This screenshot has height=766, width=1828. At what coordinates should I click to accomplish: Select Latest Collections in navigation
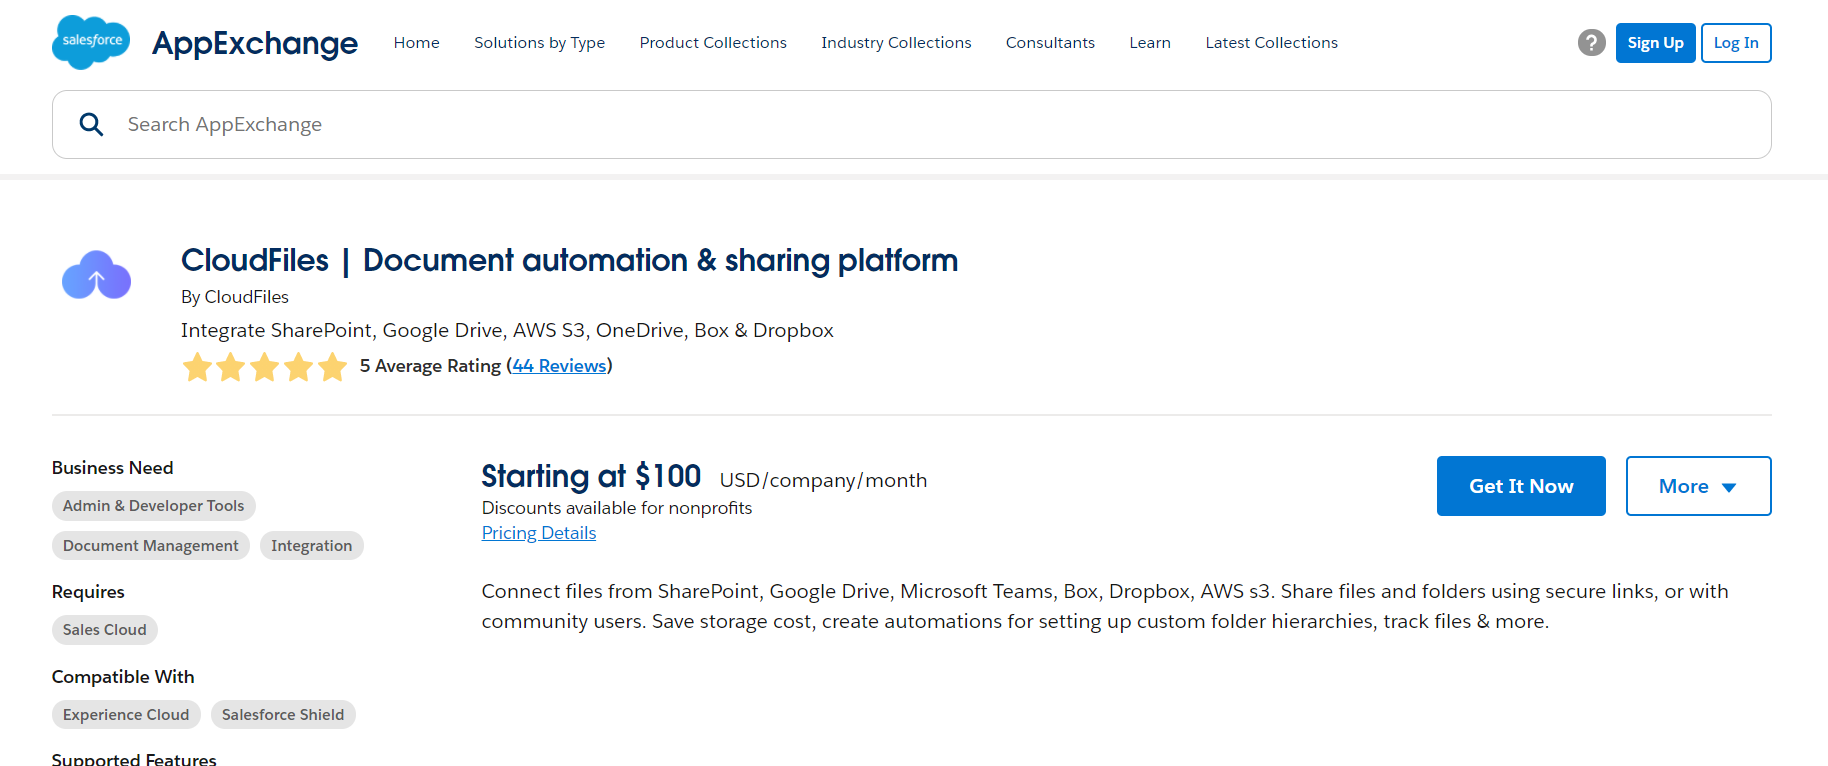tap(1270, 43)
